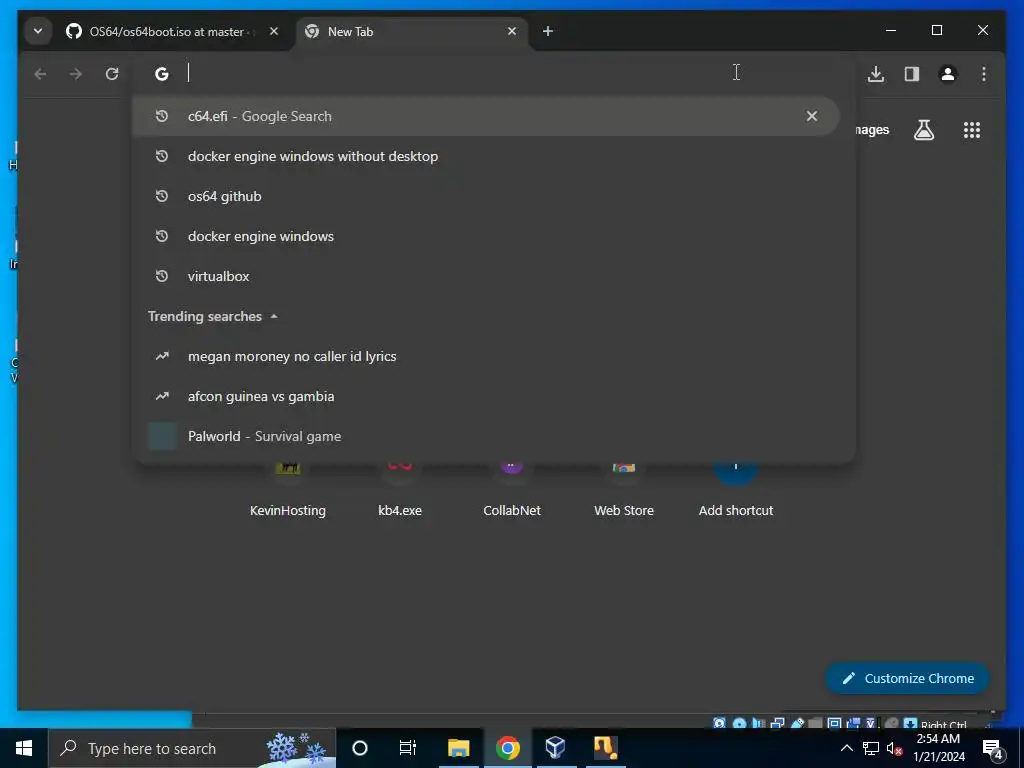1024x768 pixels.
Task: Select 'docker engine windows without desktop' suggestion
Action: (486, 156)
